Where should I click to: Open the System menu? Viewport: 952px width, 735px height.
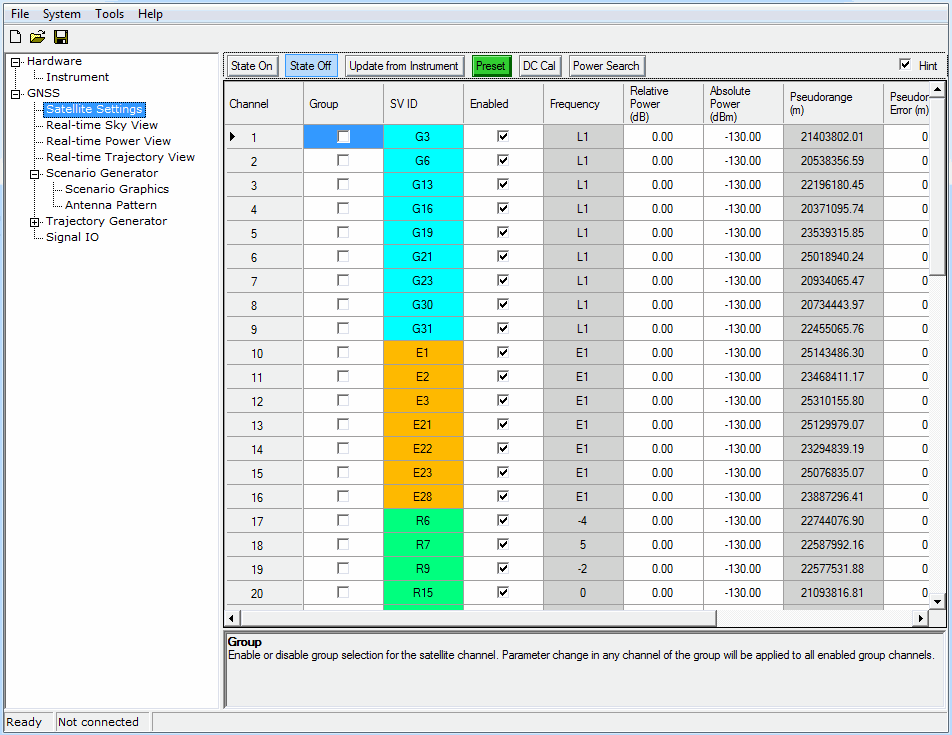point(62,14)
